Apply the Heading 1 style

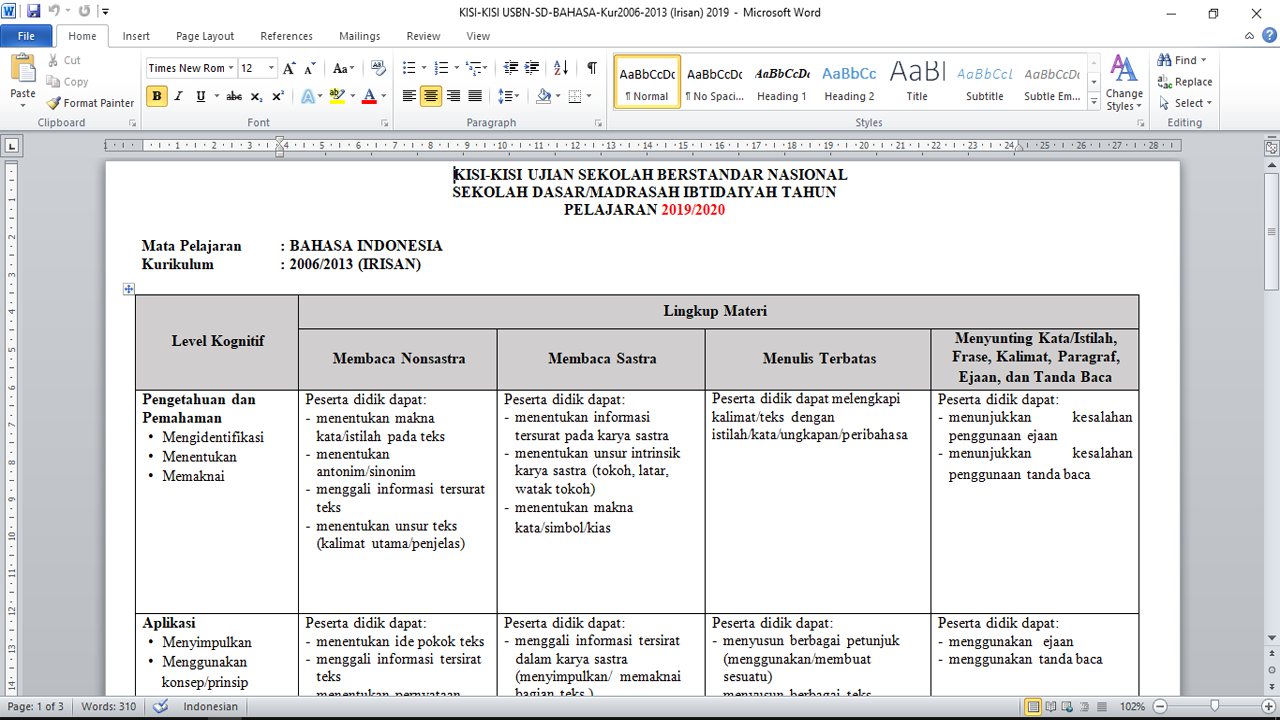click(x=782, y=83)
